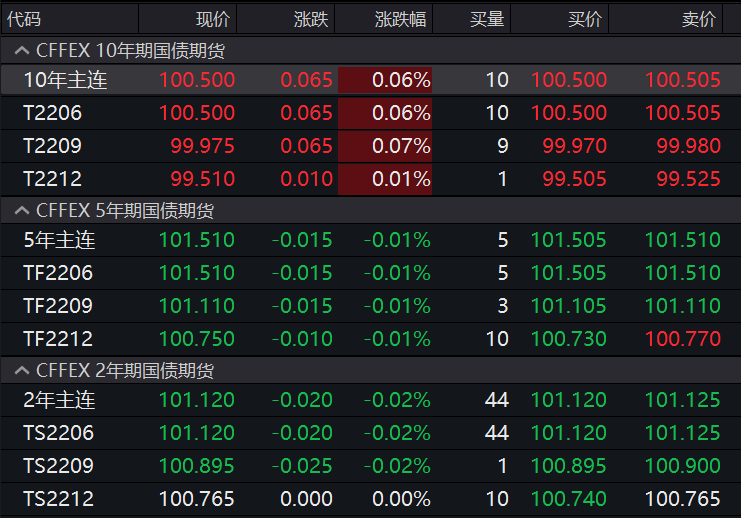Click the 卖价 column header

tap(699, 19)
